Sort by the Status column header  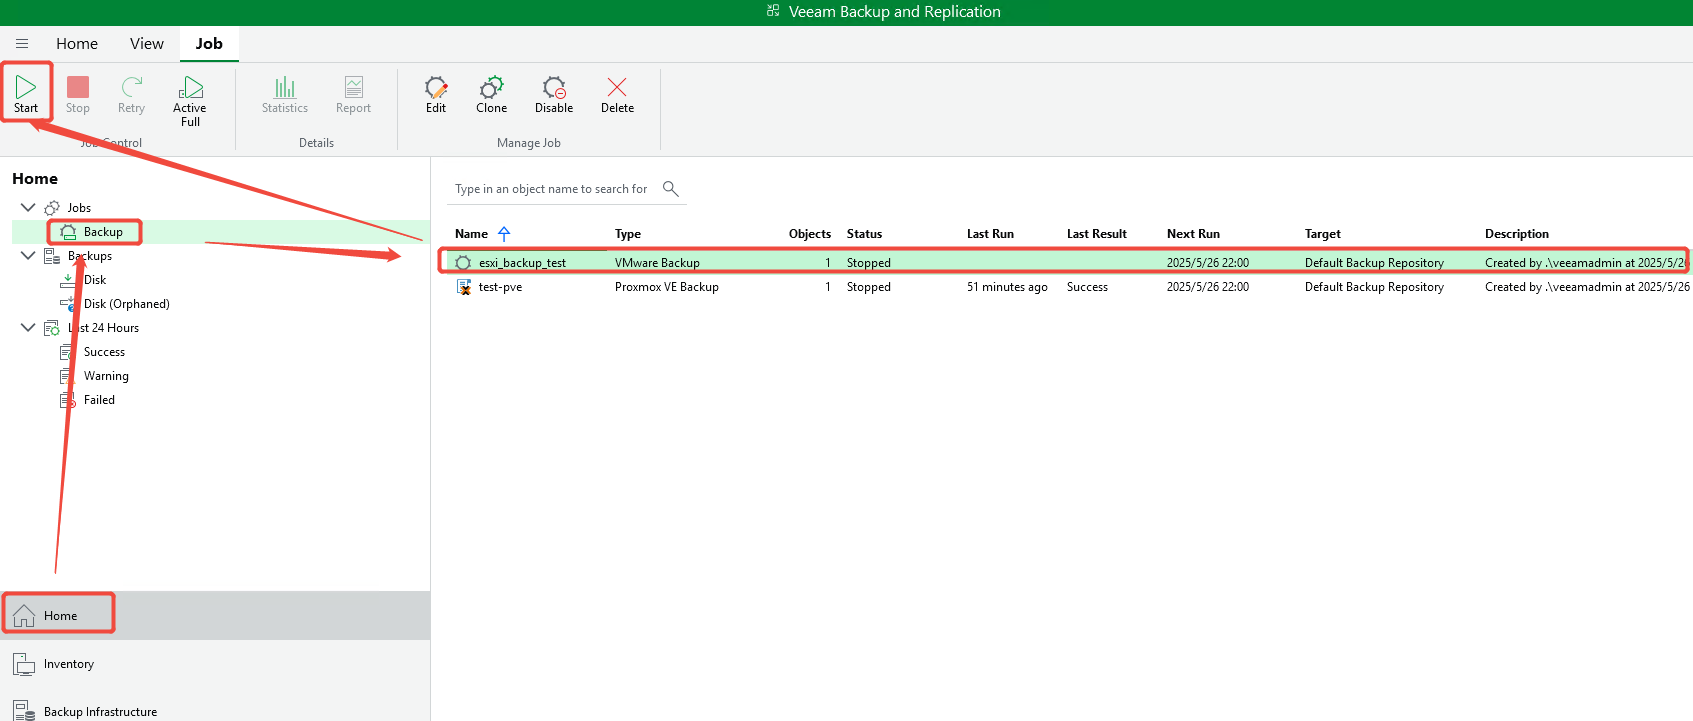pyautogui.click(x=864, y=234)
